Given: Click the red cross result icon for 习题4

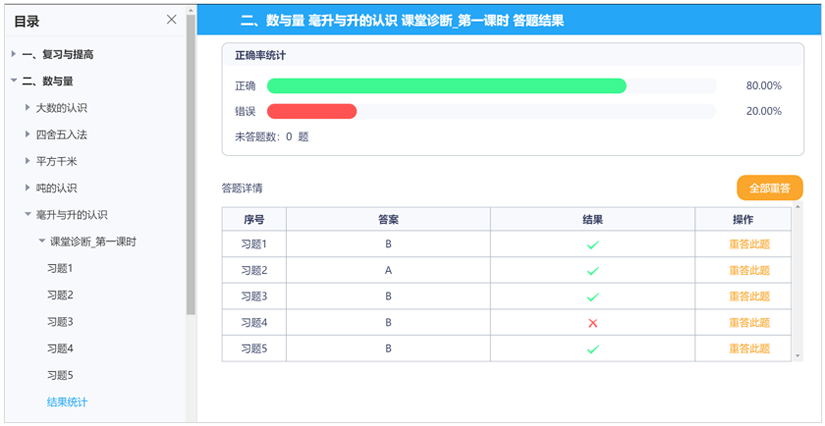Looking at the screenshot, I should point(593,323).
